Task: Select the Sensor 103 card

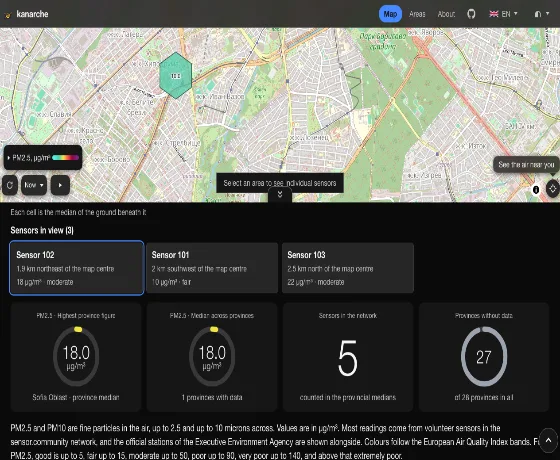Action: pyautogui.click(x=348, y=268)
